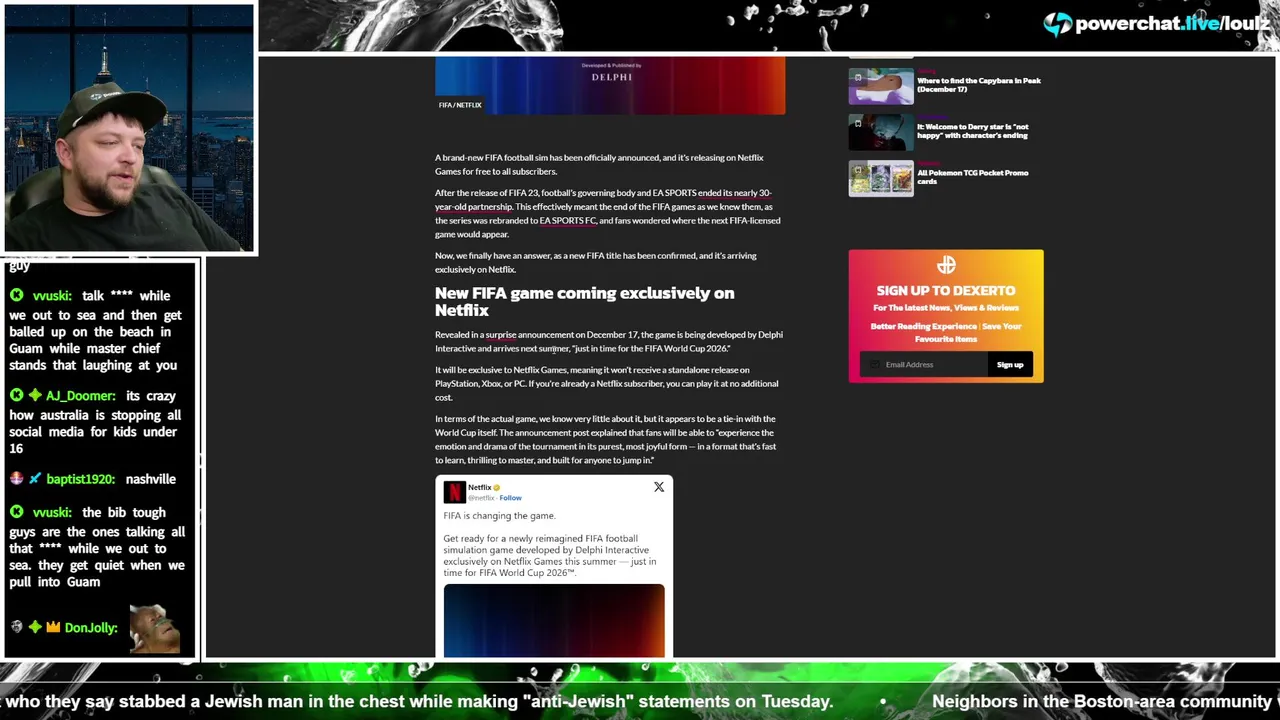
Task: Click the @netflix handle in the tweet
Action: [482, 498]
